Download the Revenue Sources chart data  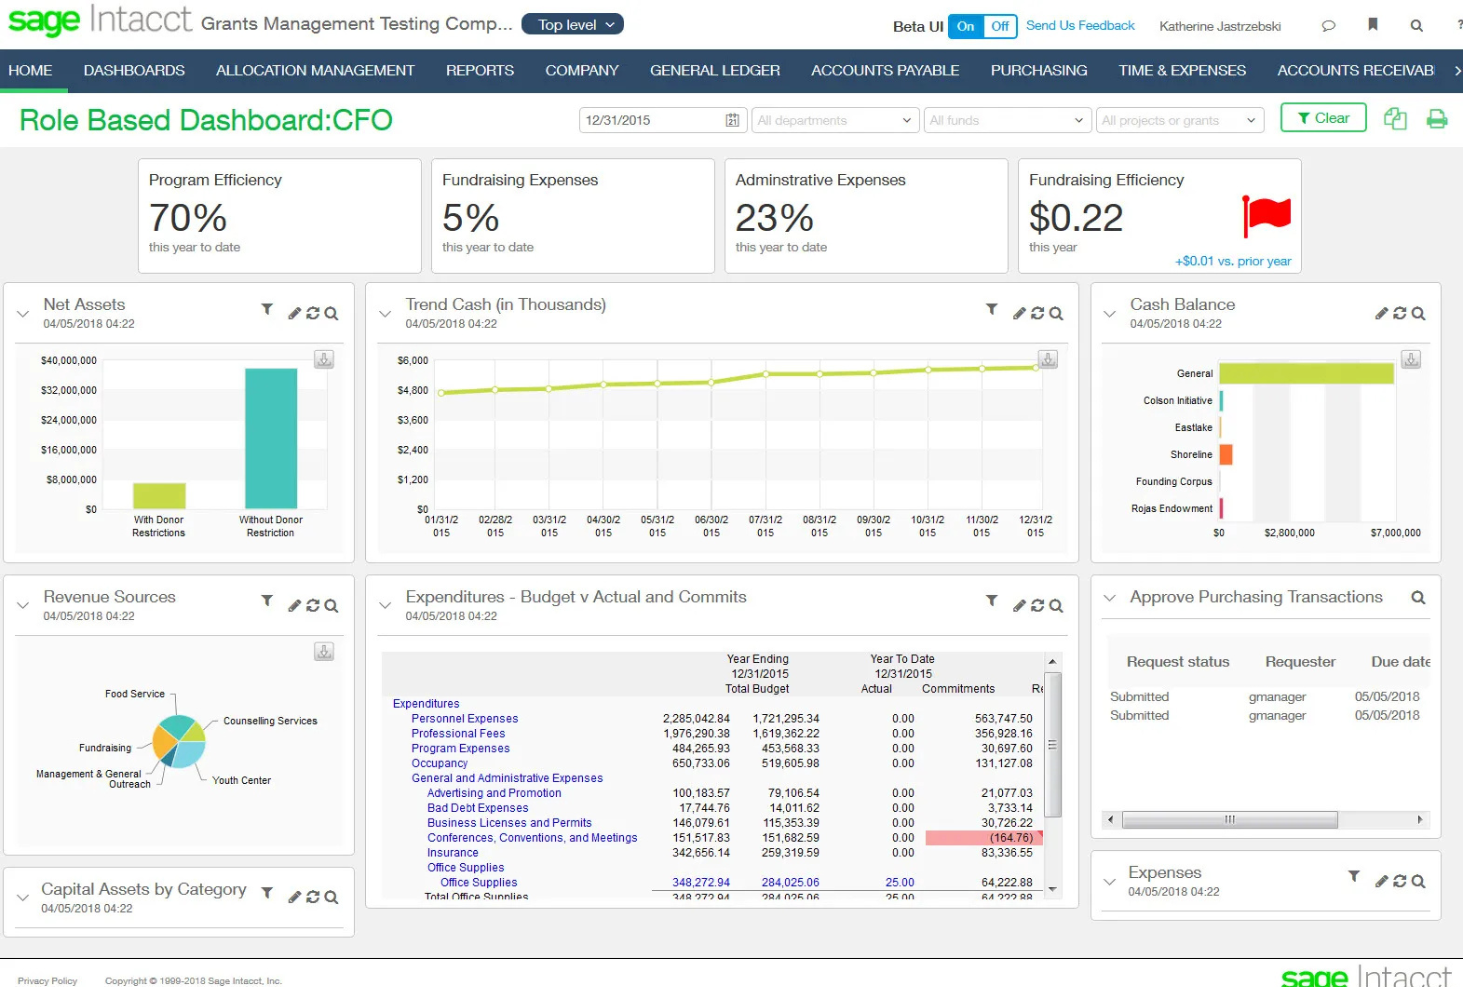coord(323,651)
